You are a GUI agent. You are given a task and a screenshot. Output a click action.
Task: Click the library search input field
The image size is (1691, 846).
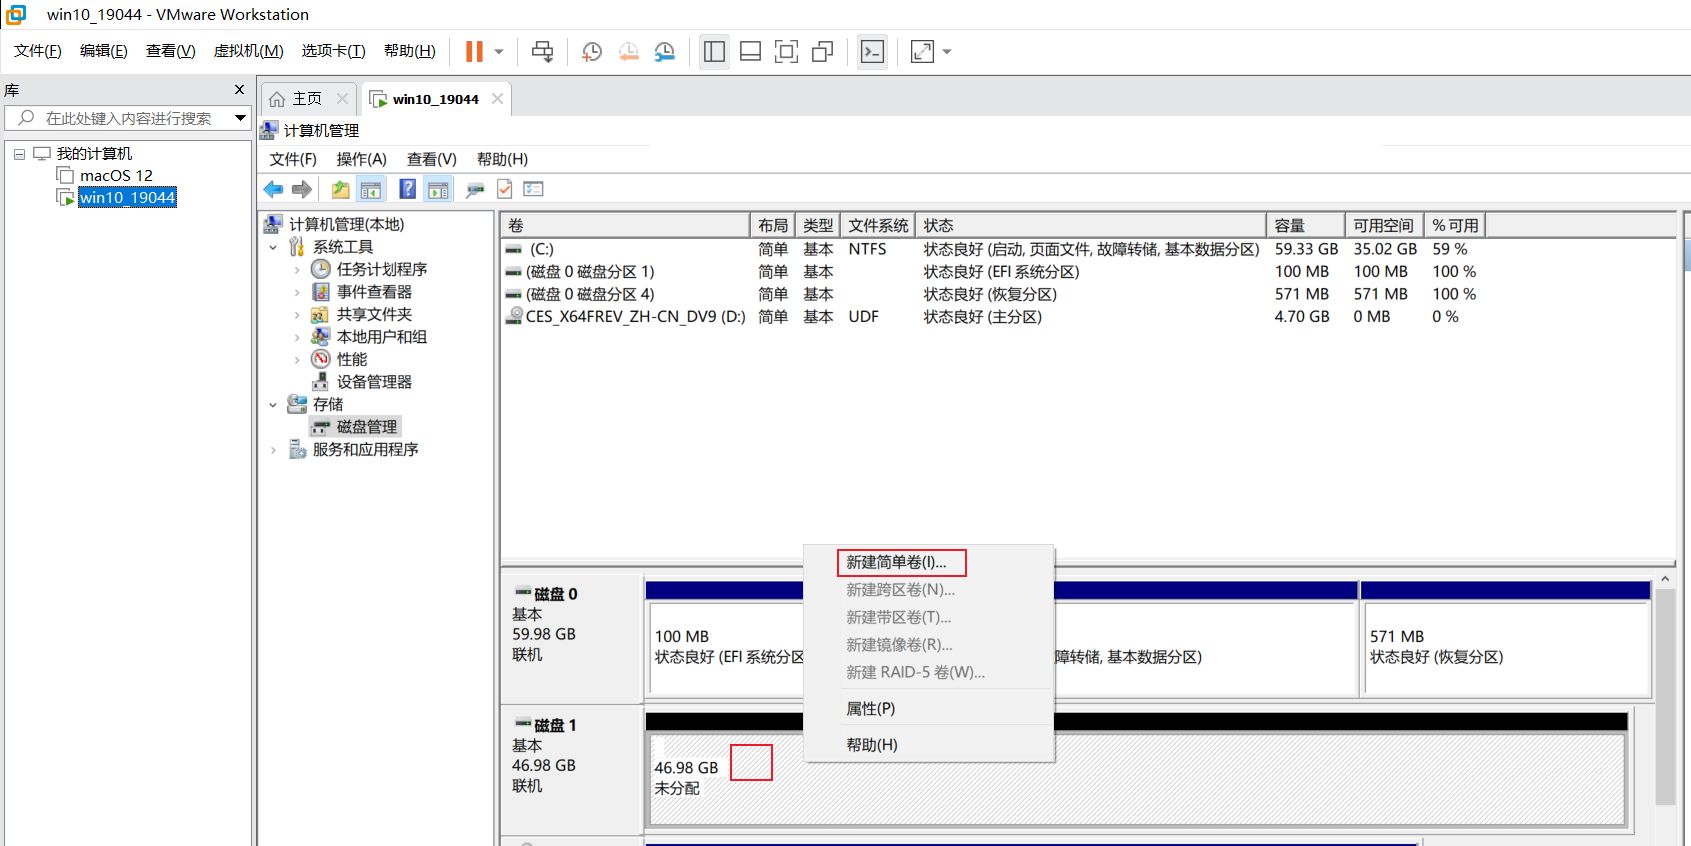128,118
